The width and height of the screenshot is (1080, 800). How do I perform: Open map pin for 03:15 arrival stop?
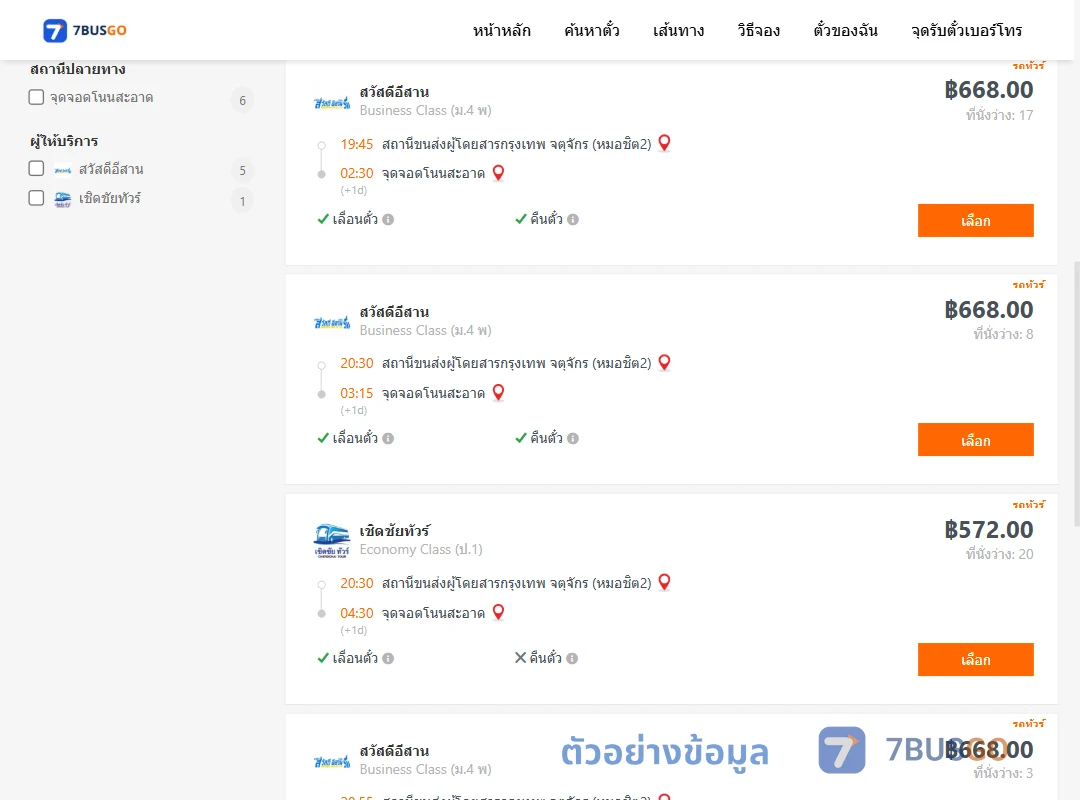tap(498, 392)
